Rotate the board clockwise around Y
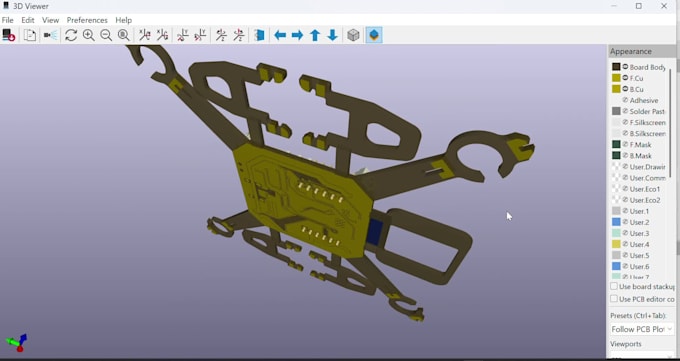680x361 pixels. 183,35
